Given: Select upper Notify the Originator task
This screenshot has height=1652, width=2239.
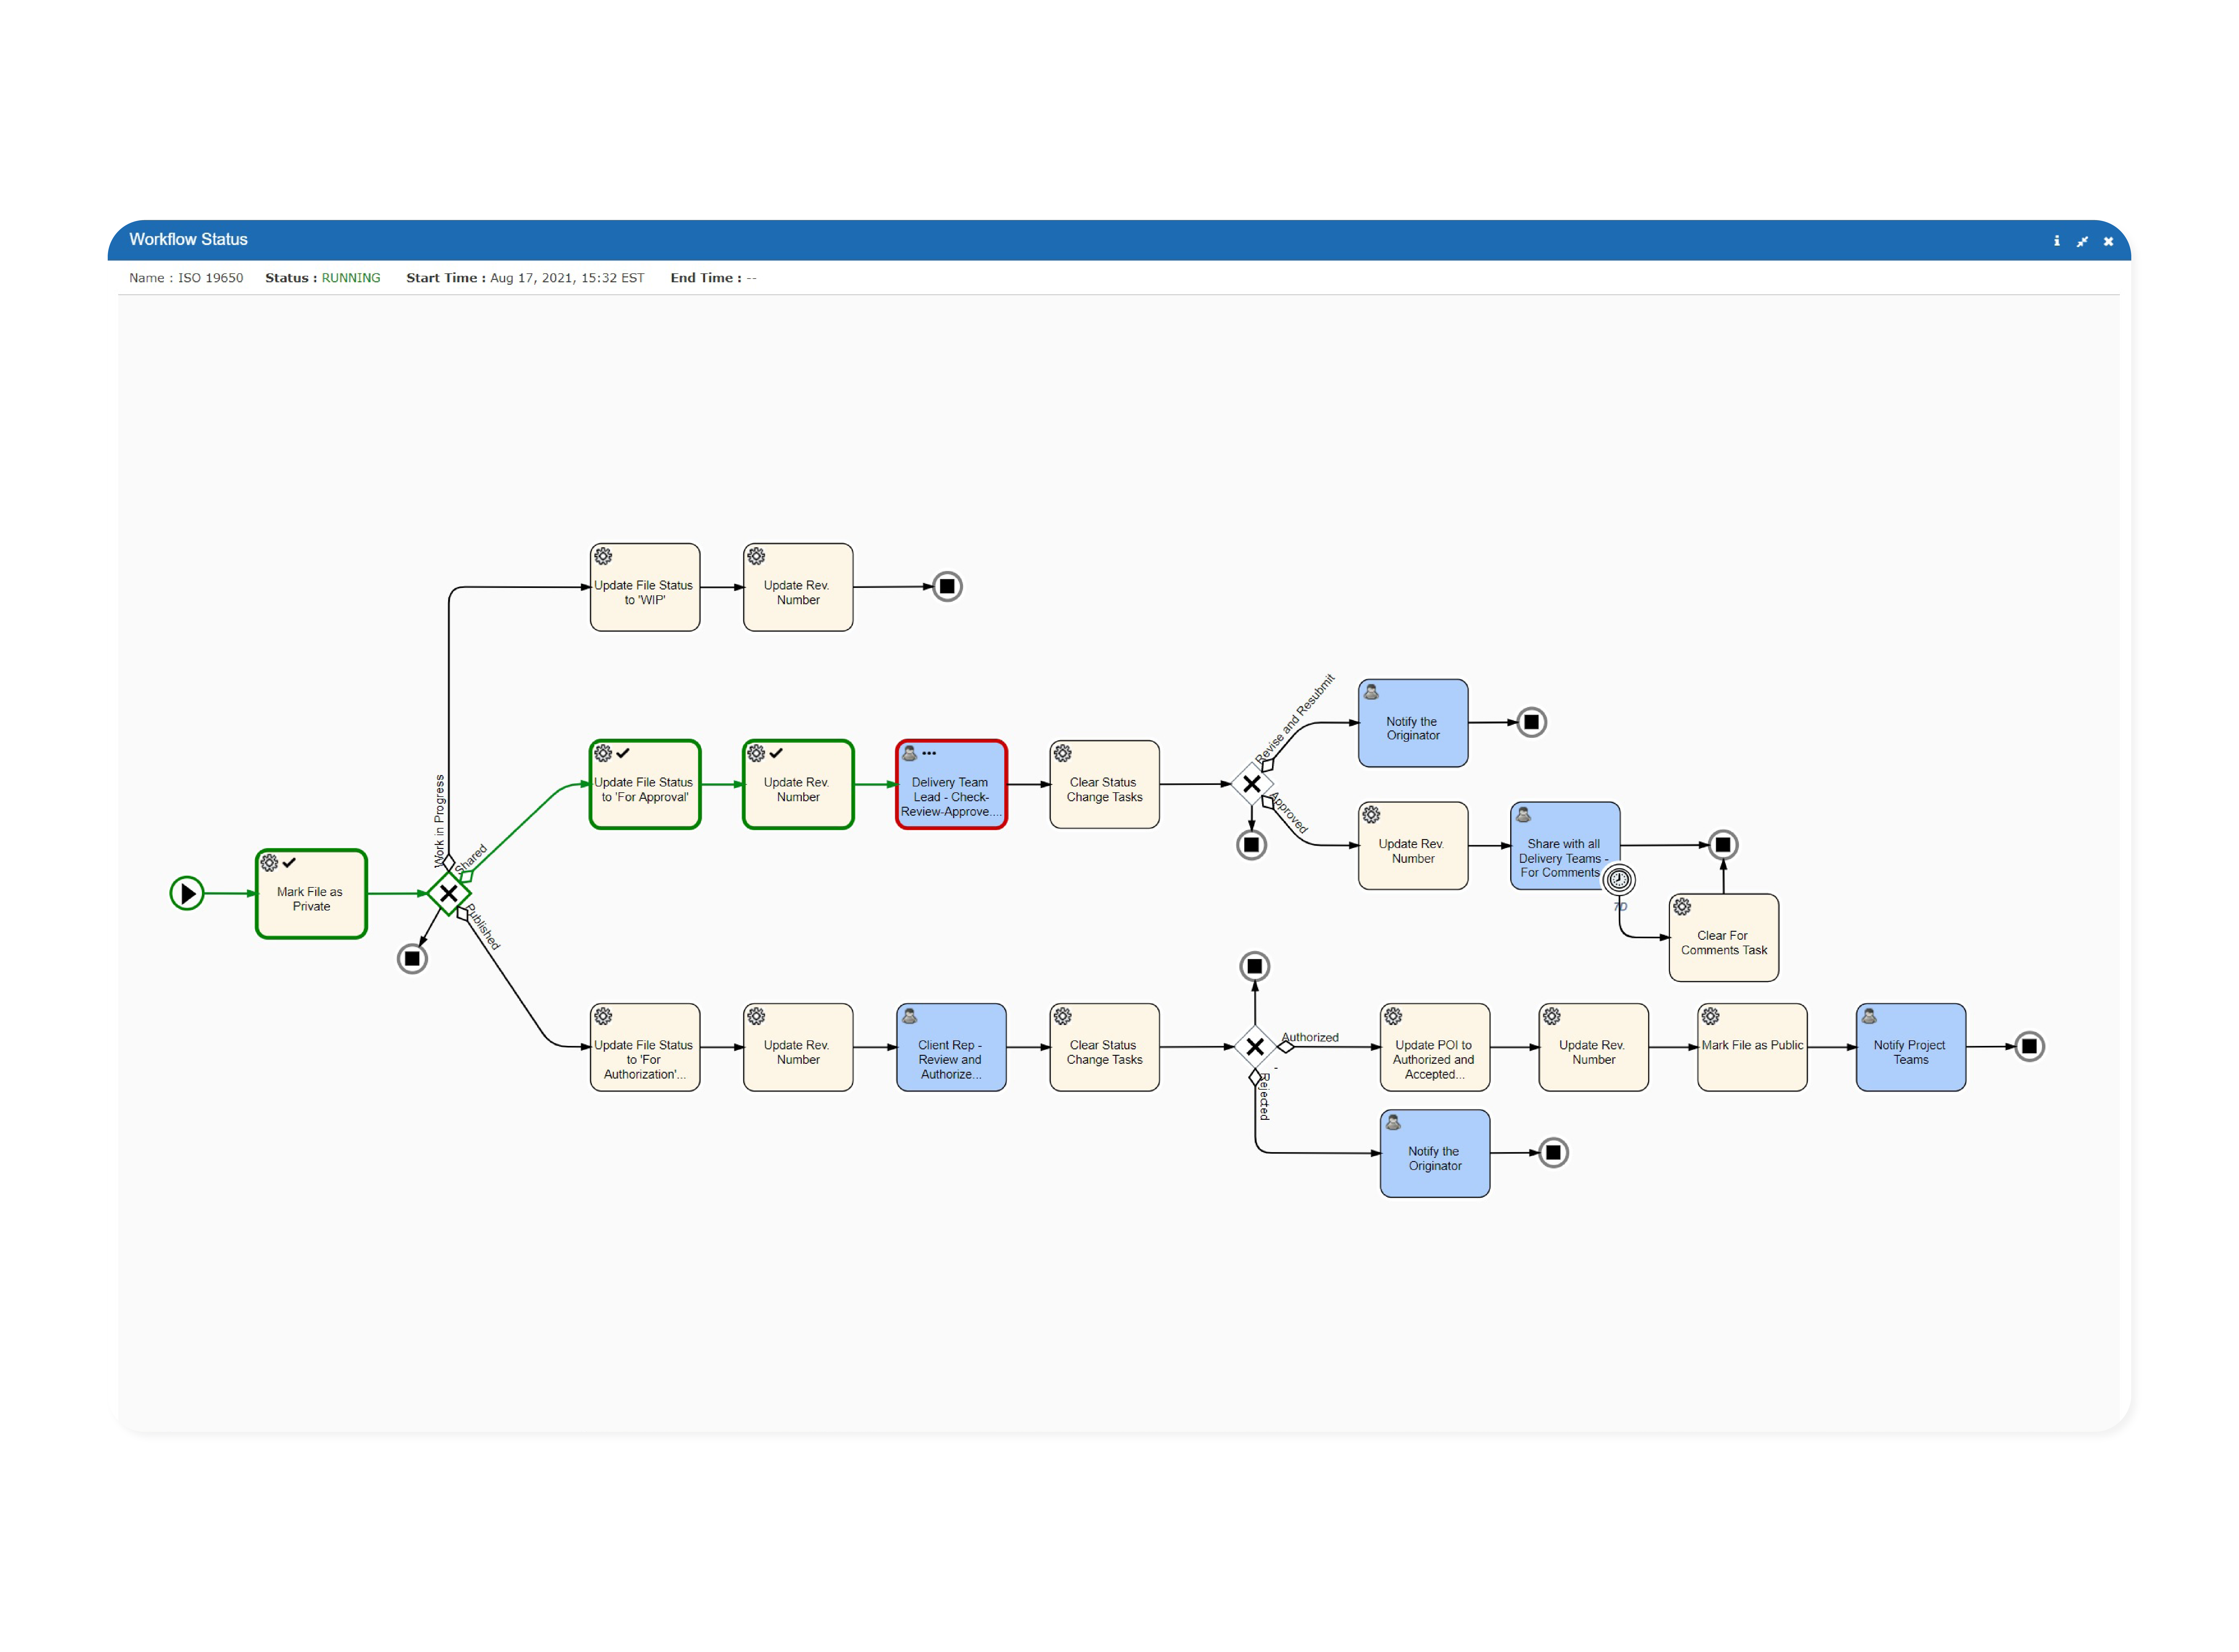Looking at the screenshot, I should point(1413,723).
